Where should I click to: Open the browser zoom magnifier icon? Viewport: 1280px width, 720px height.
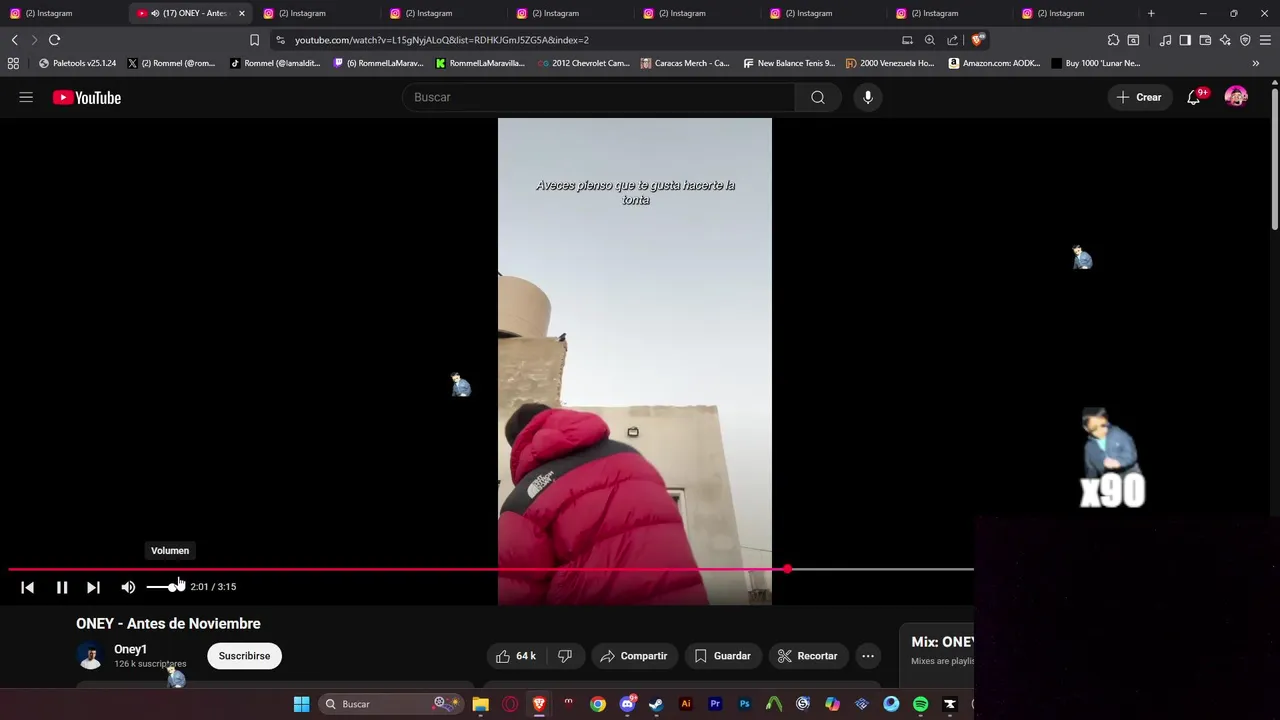click(930, 40)
